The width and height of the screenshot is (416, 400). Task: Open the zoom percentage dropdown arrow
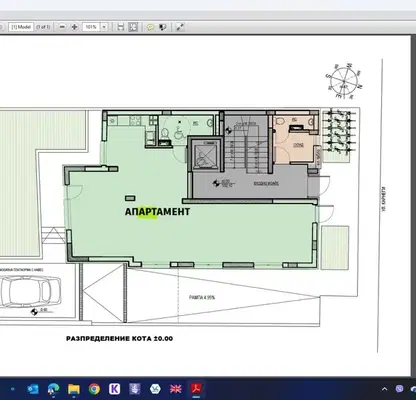coord(104,27)
